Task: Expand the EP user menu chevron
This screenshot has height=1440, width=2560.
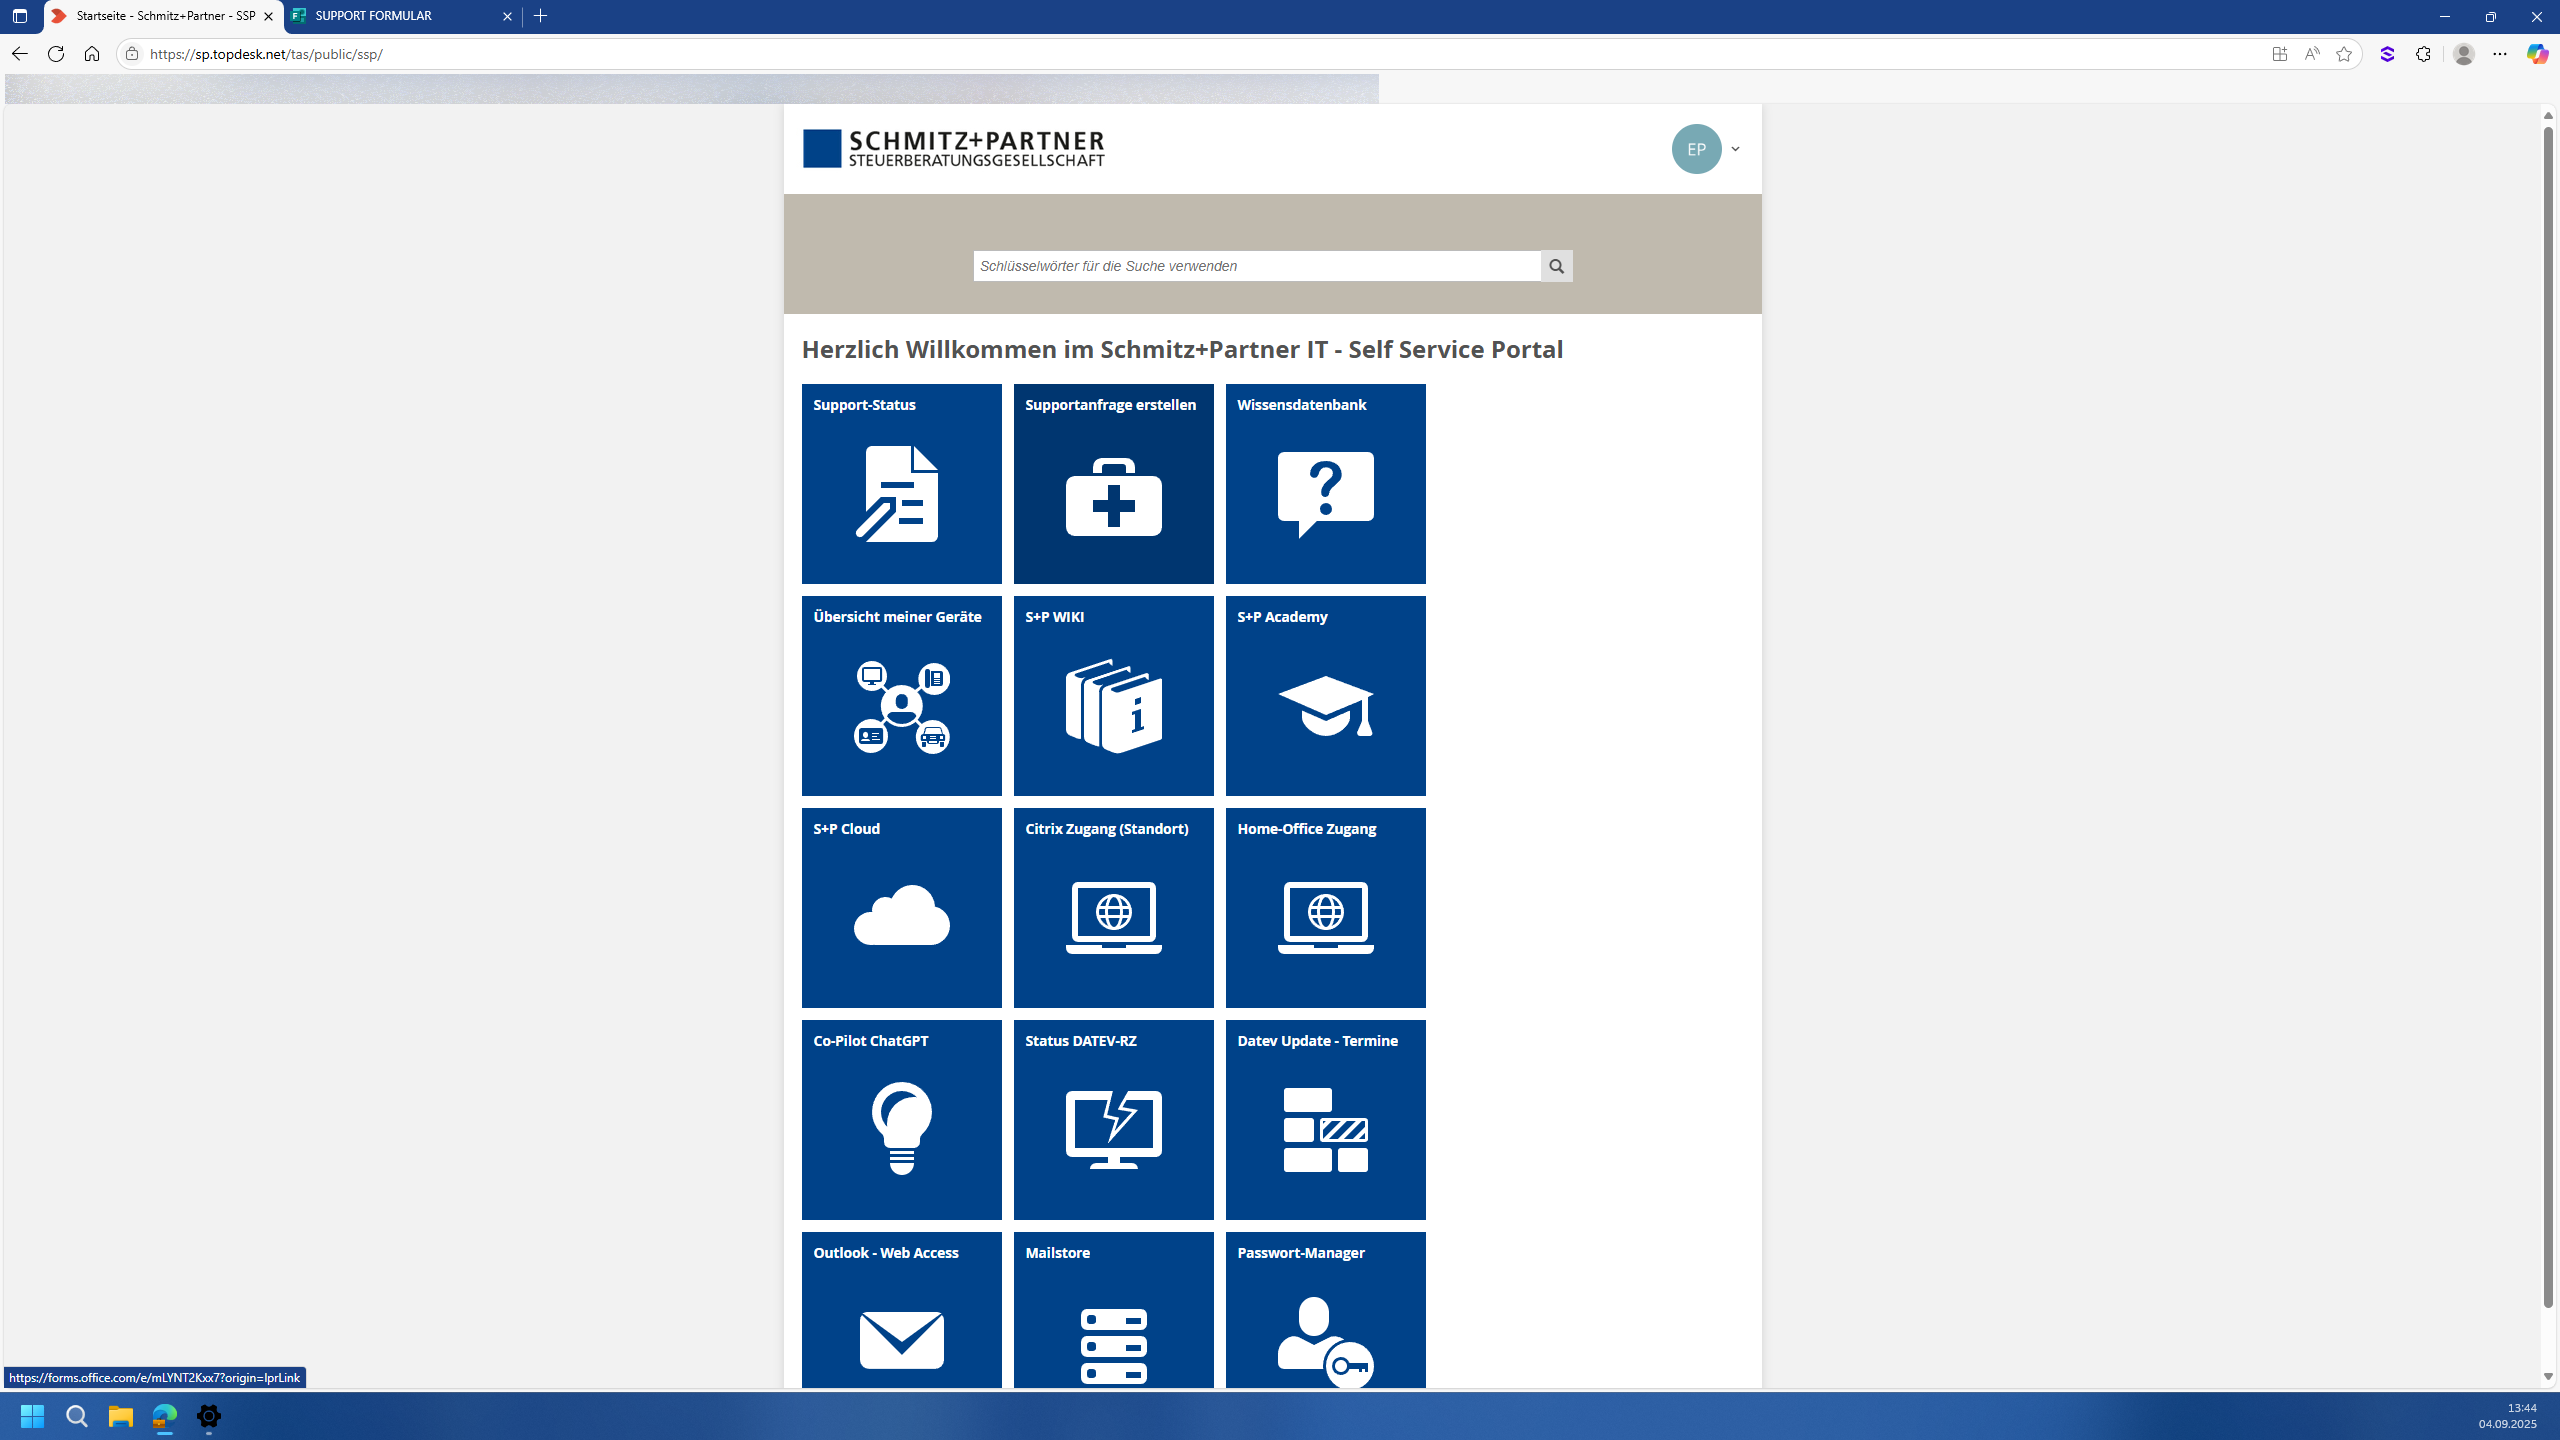Action: click(x=1735, y=149)
